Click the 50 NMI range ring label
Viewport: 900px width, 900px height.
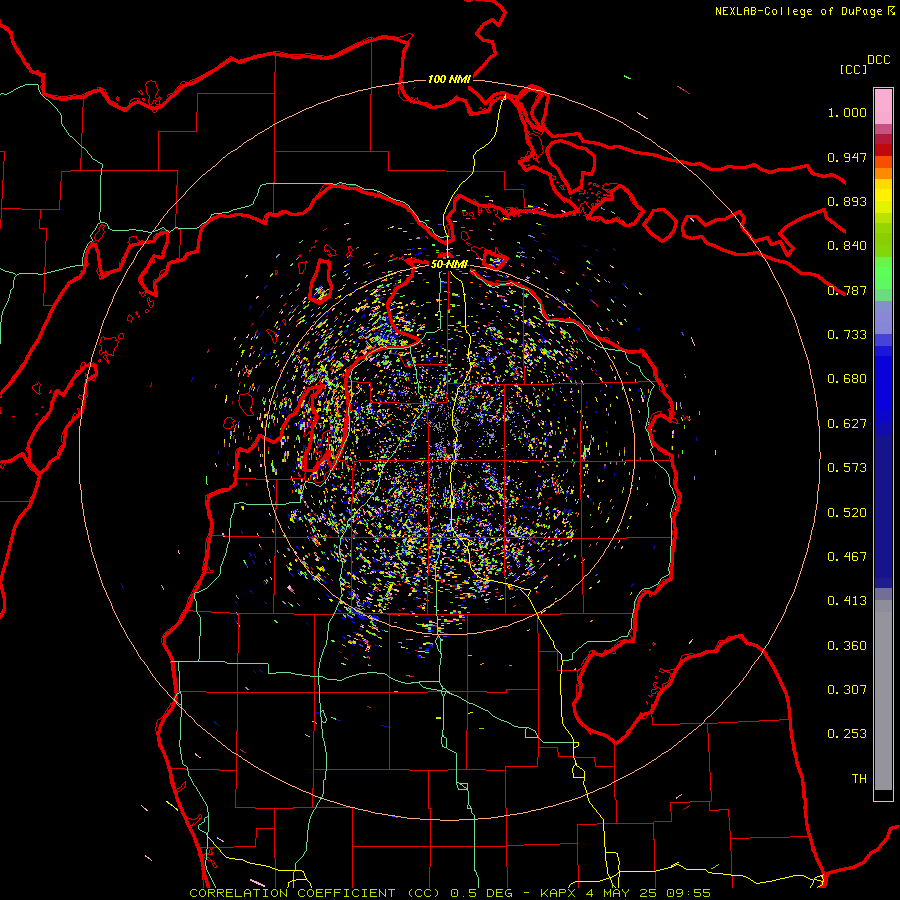449,264
